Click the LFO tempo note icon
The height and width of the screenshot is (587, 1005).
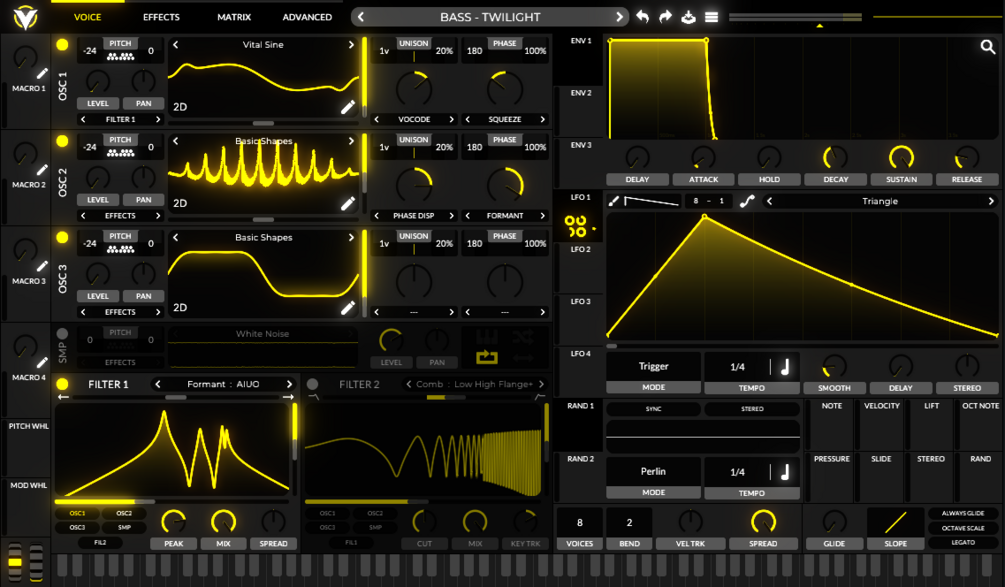(785, 367)
